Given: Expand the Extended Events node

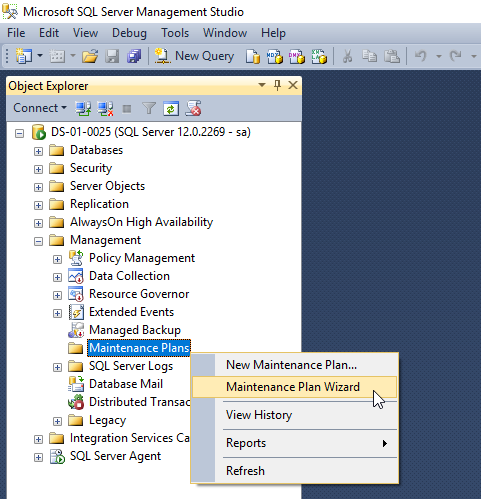Looking at the screenshot, I should [x=57, y=313].
